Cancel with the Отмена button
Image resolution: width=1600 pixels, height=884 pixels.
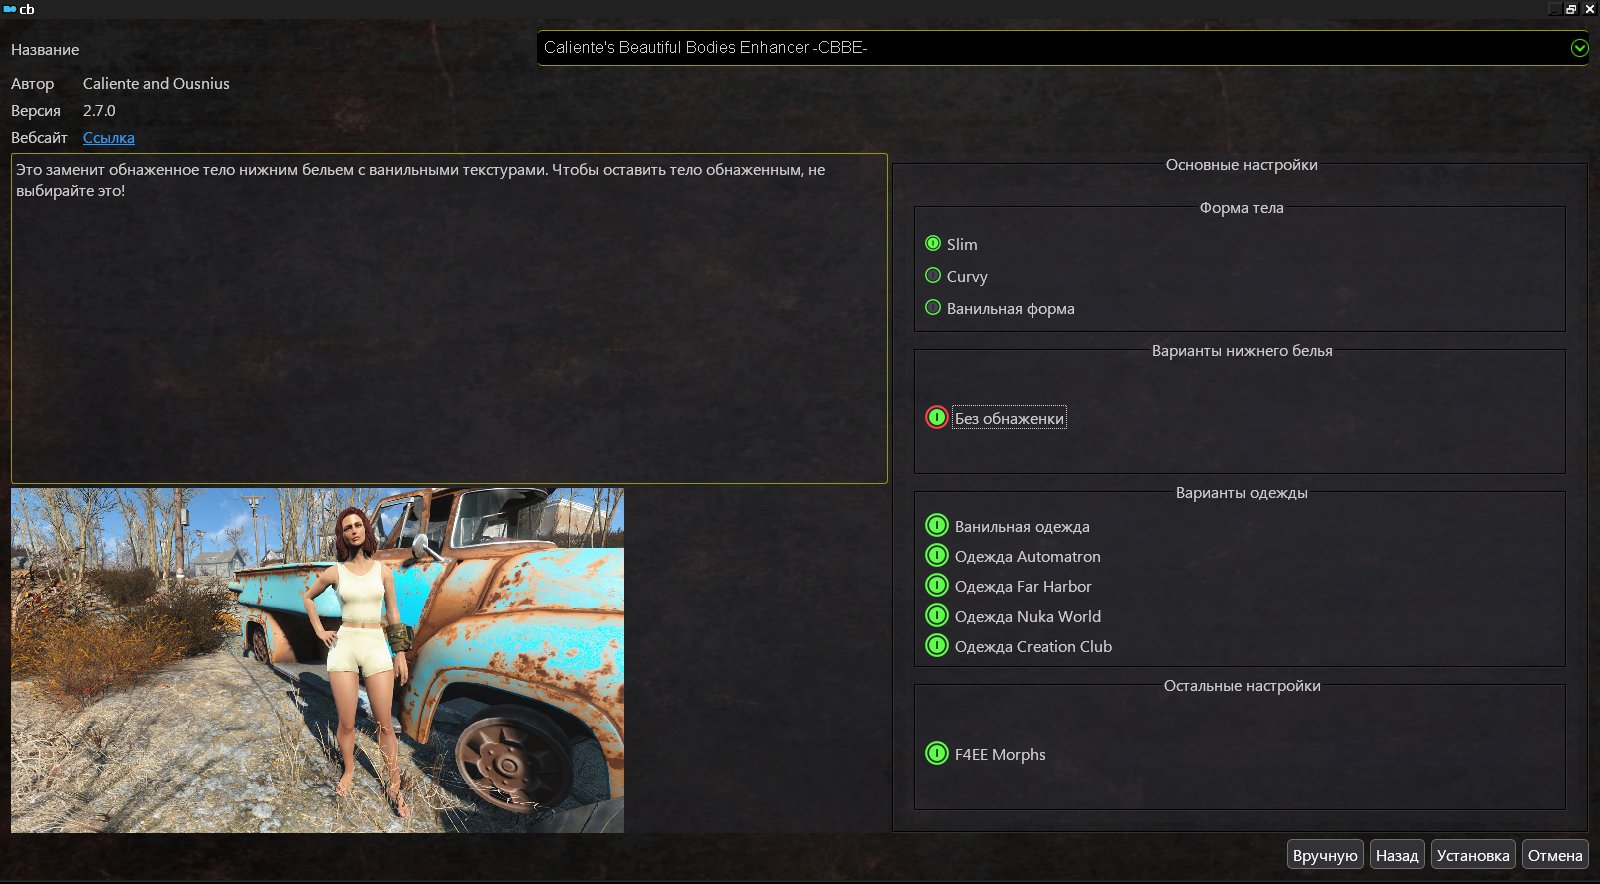[x=1555, y=855]
